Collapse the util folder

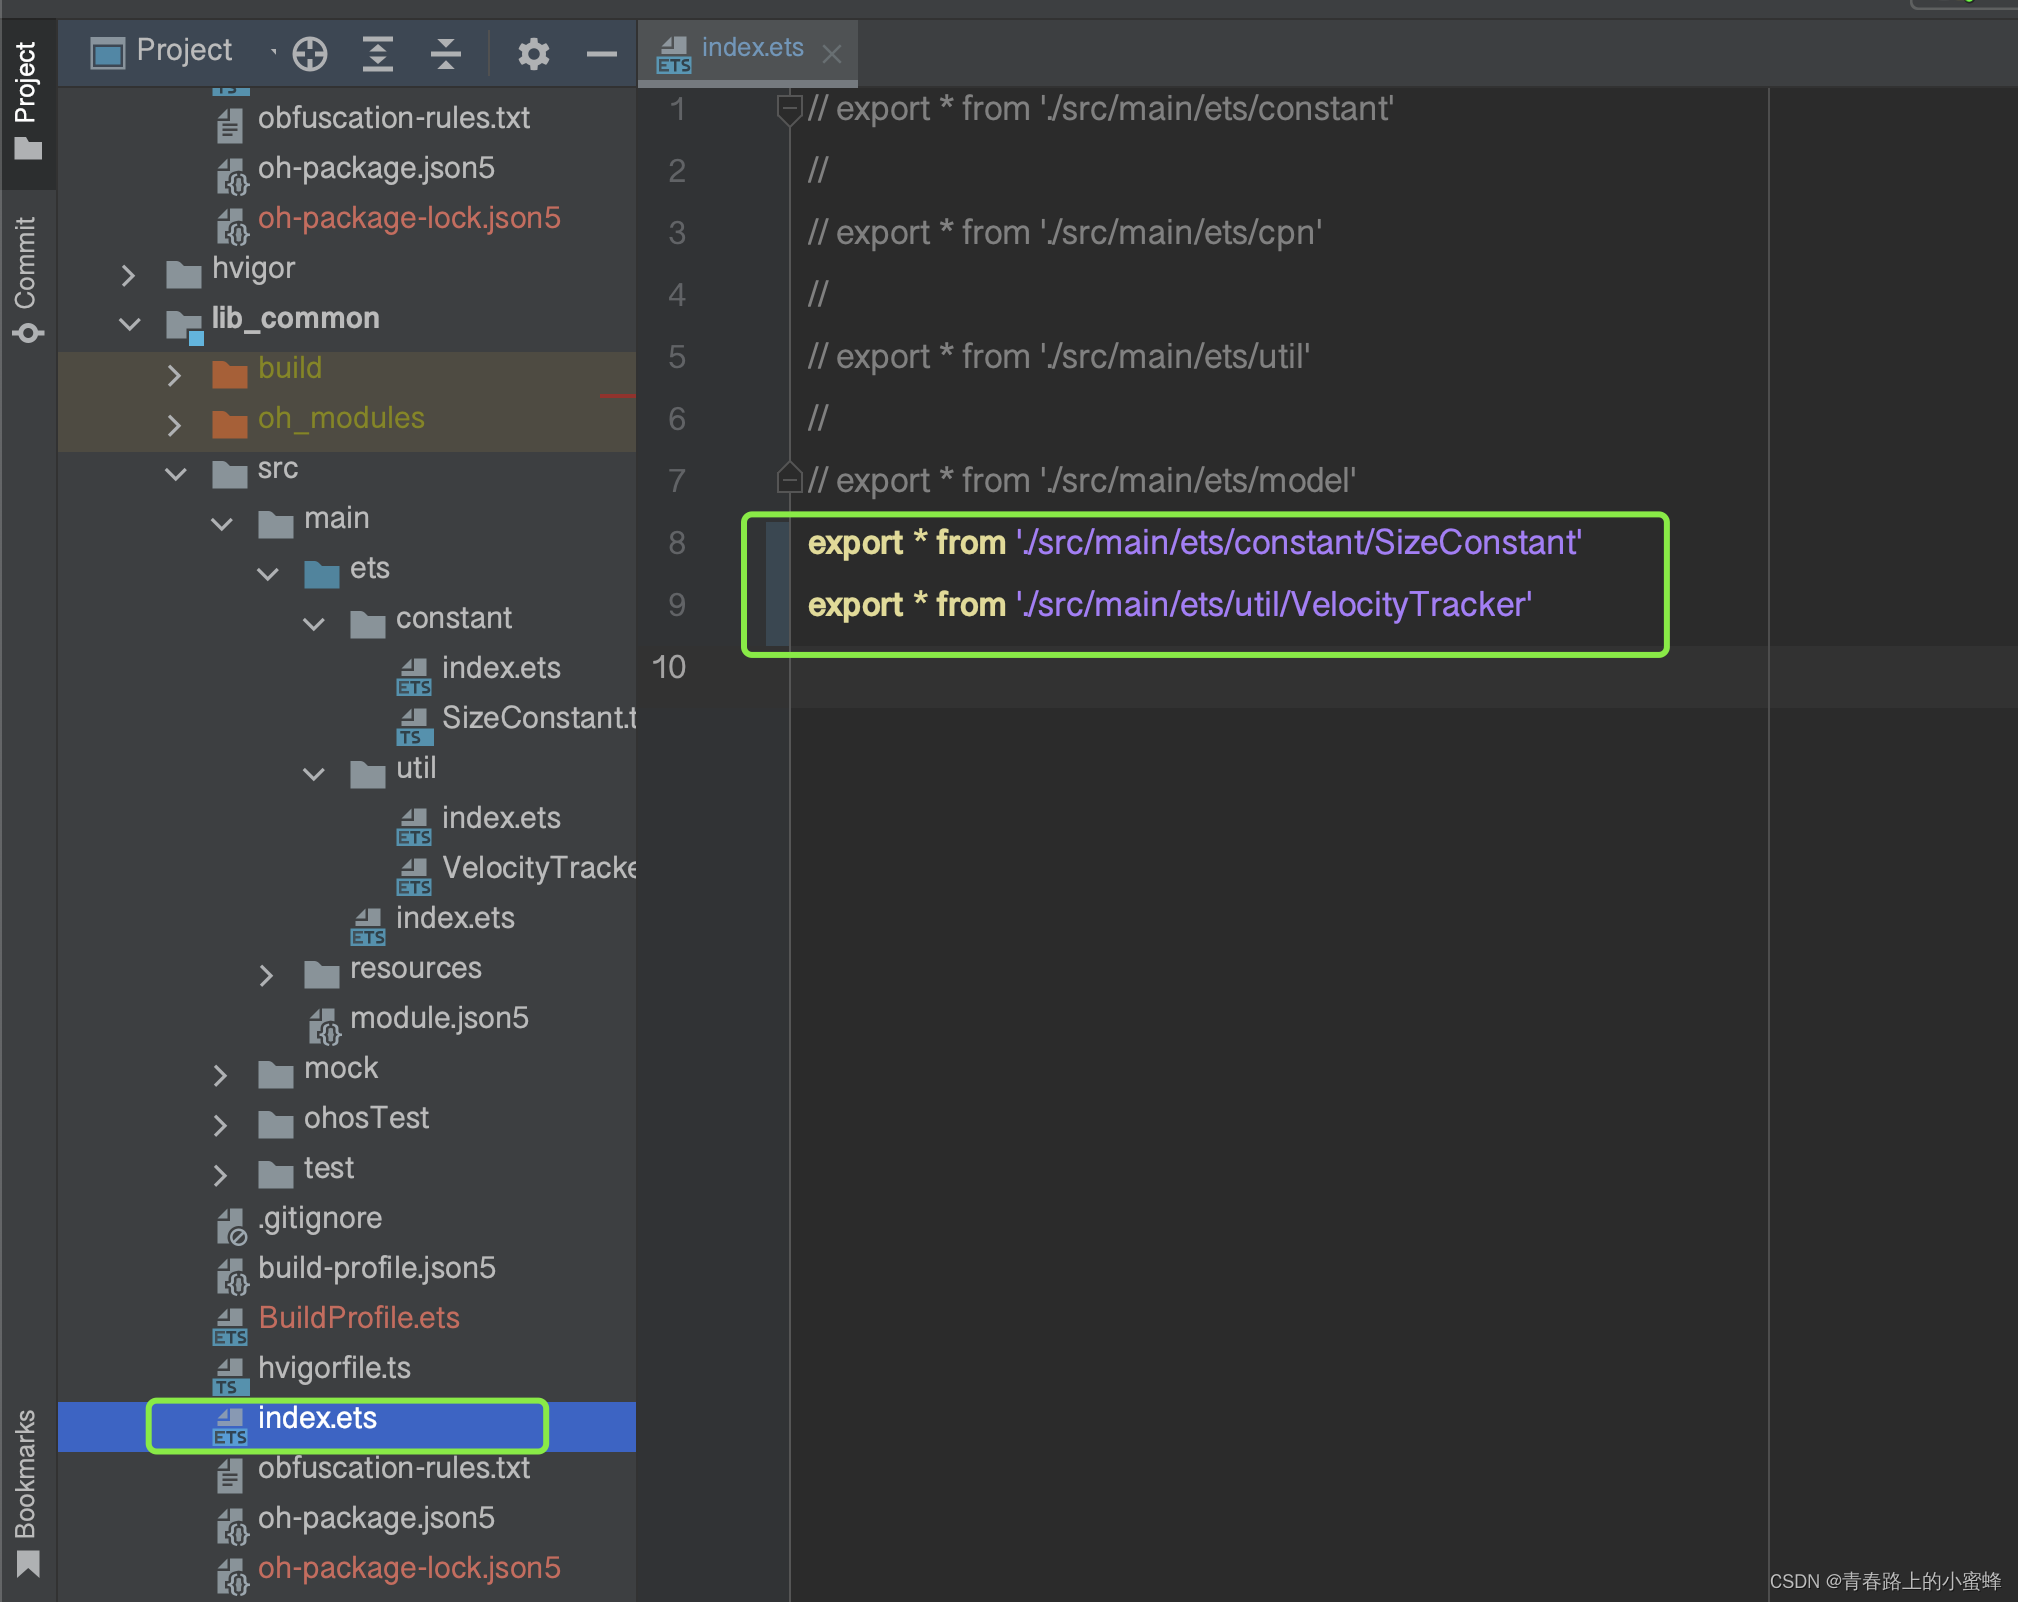(313, 774)
